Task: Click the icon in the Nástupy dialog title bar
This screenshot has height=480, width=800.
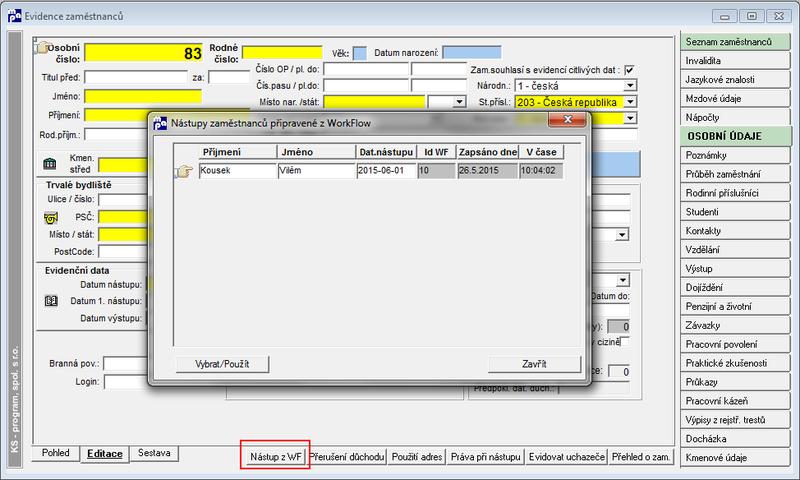Action: click(160, 123)
